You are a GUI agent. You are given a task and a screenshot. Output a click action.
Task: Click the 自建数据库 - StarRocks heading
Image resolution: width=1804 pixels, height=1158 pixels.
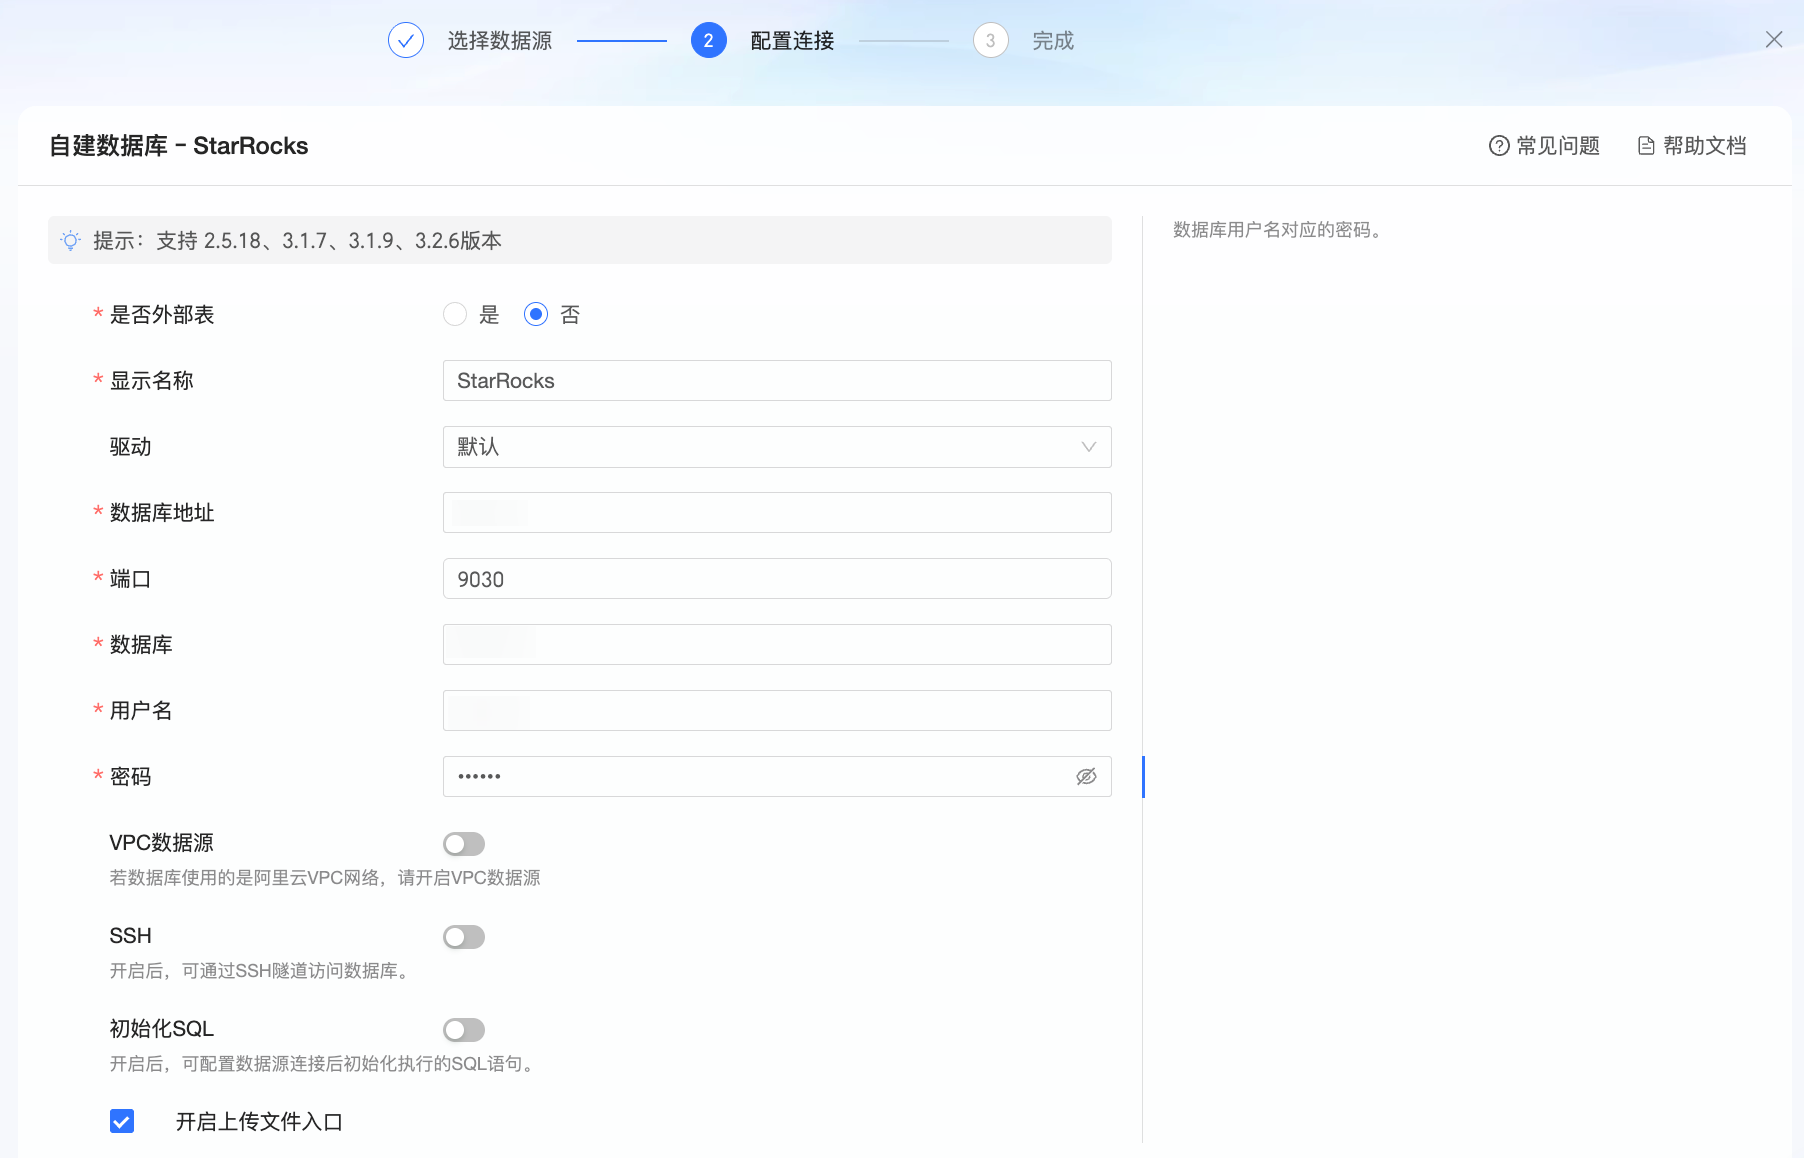click(179, 146)
